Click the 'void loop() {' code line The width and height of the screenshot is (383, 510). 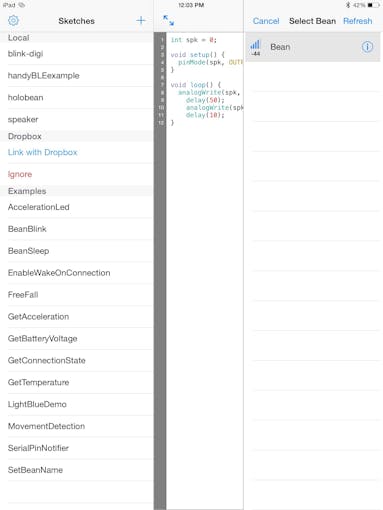196,85
